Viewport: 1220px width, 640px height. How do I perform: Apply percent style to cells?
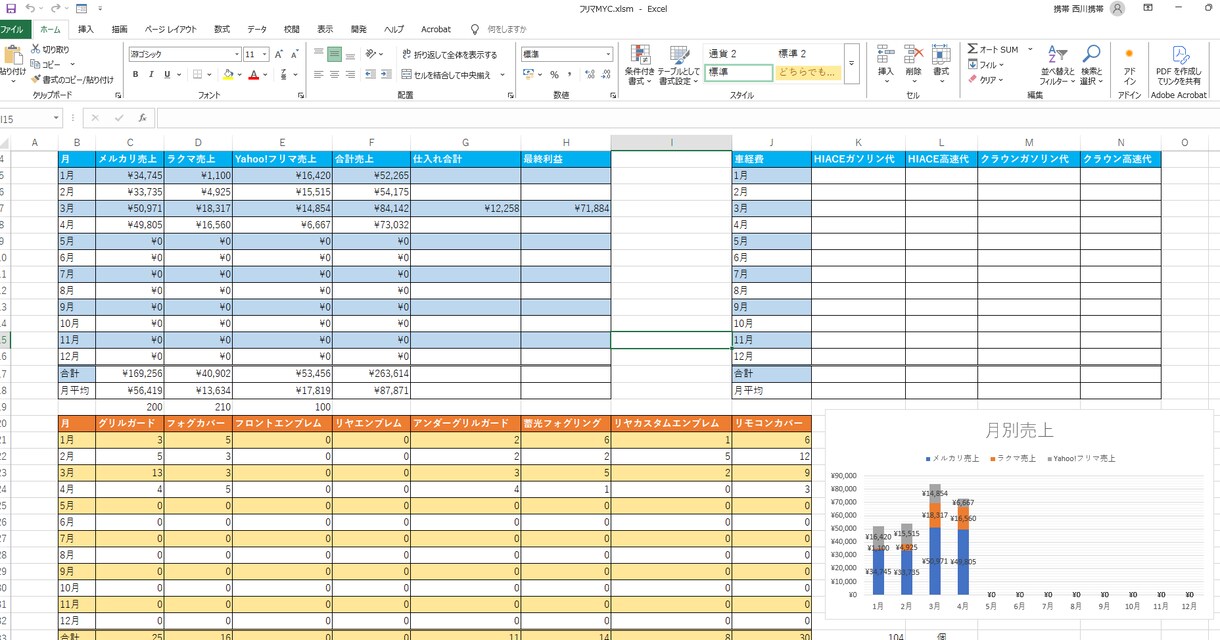tap(555, 75)
